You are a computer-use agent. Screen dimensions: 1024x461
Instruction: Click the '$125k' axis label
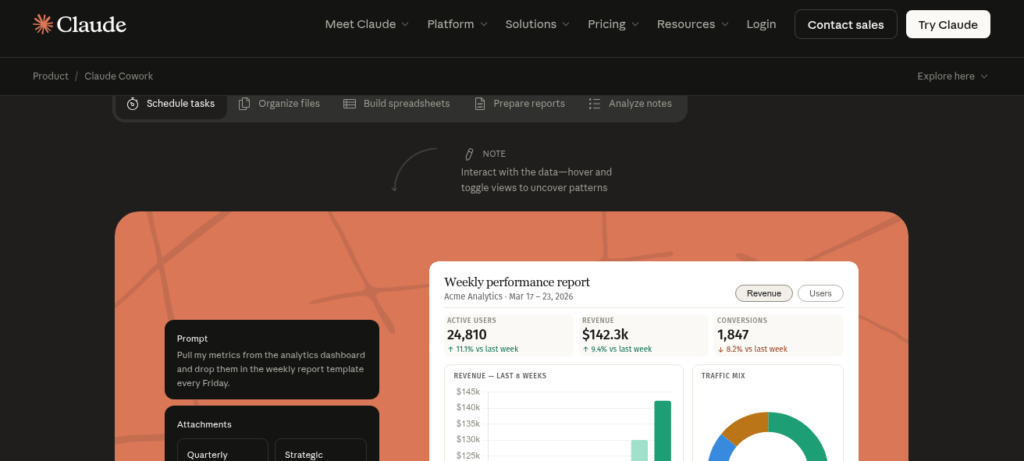[x=468, y=456]
